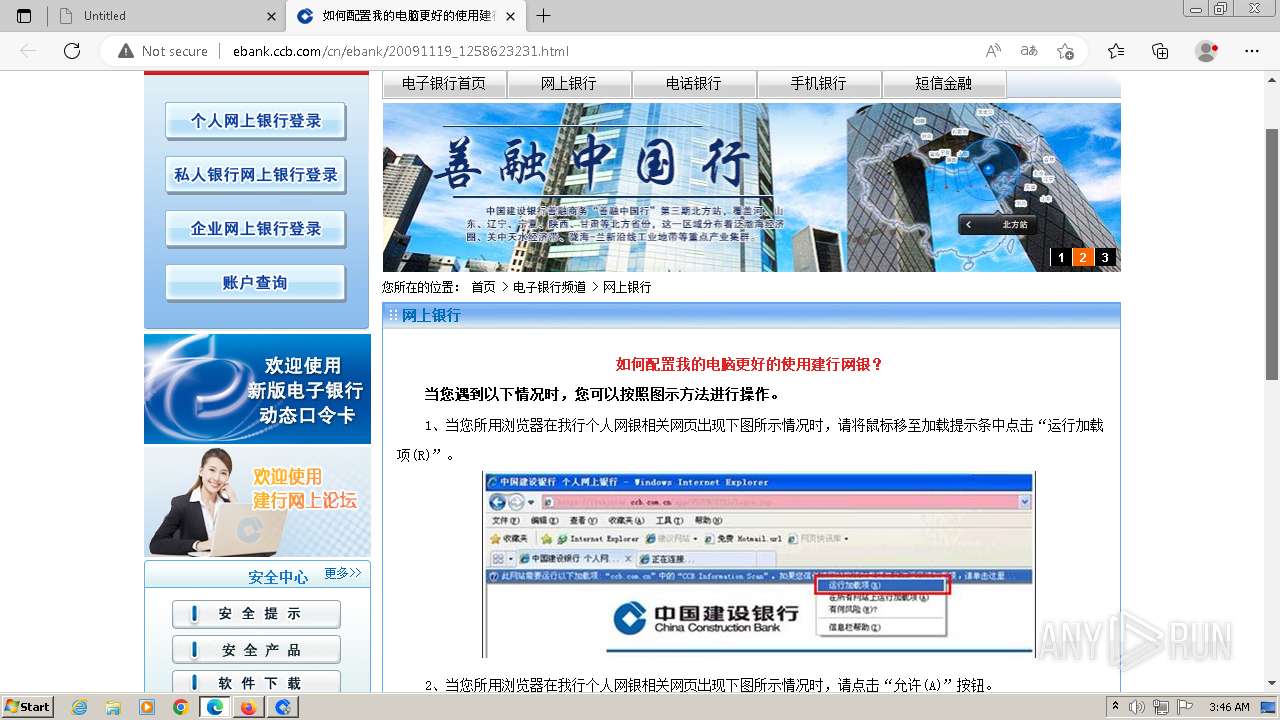Show banner slide 1

(x=1061, y=258)
